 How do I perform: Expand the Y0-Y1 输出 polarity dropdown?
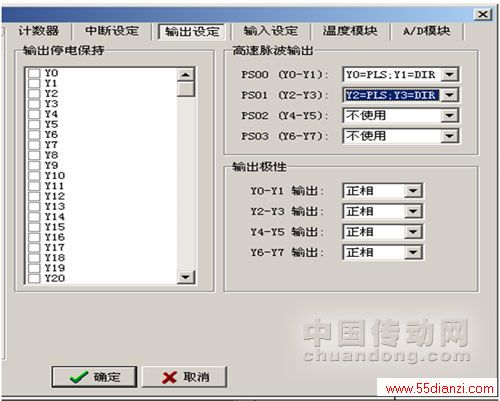pos(413,191)
